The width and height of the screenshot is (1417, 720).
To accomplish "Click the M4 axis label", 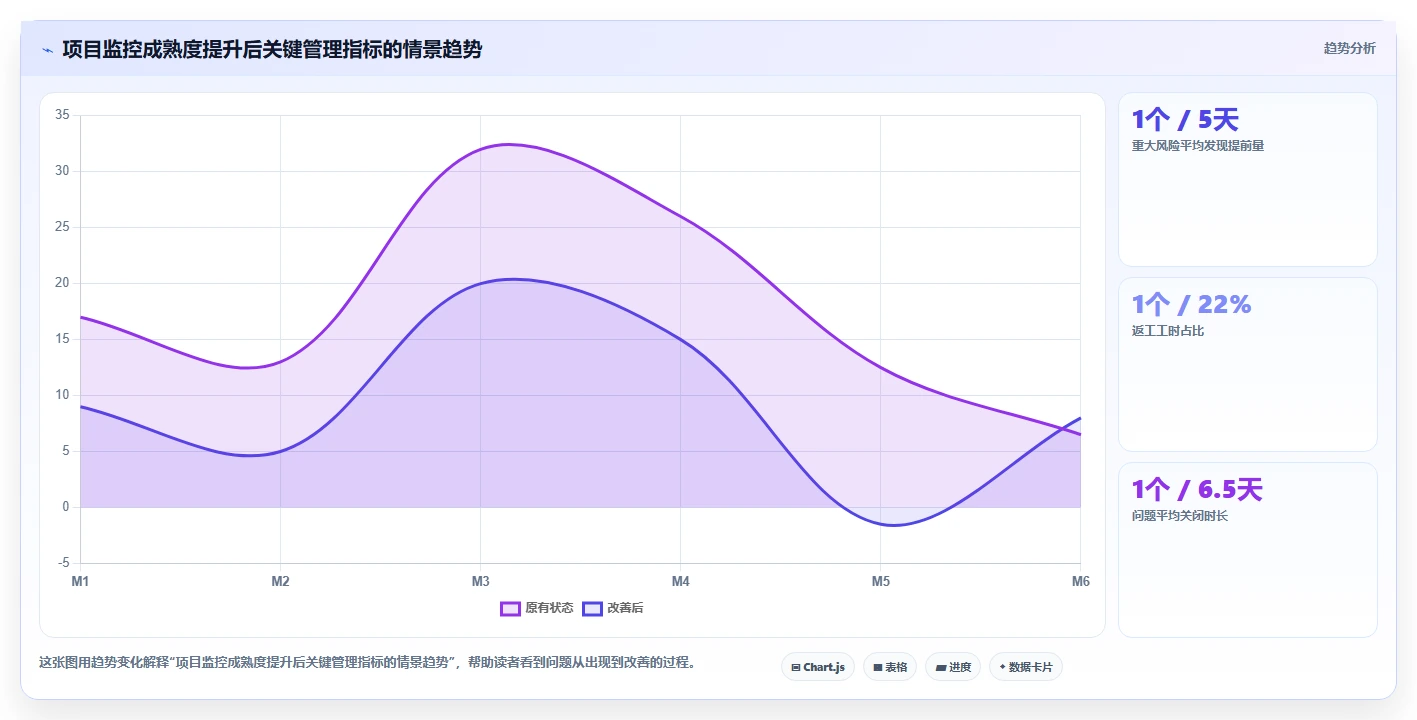I will pyautogui.click(x=681, y=581).
